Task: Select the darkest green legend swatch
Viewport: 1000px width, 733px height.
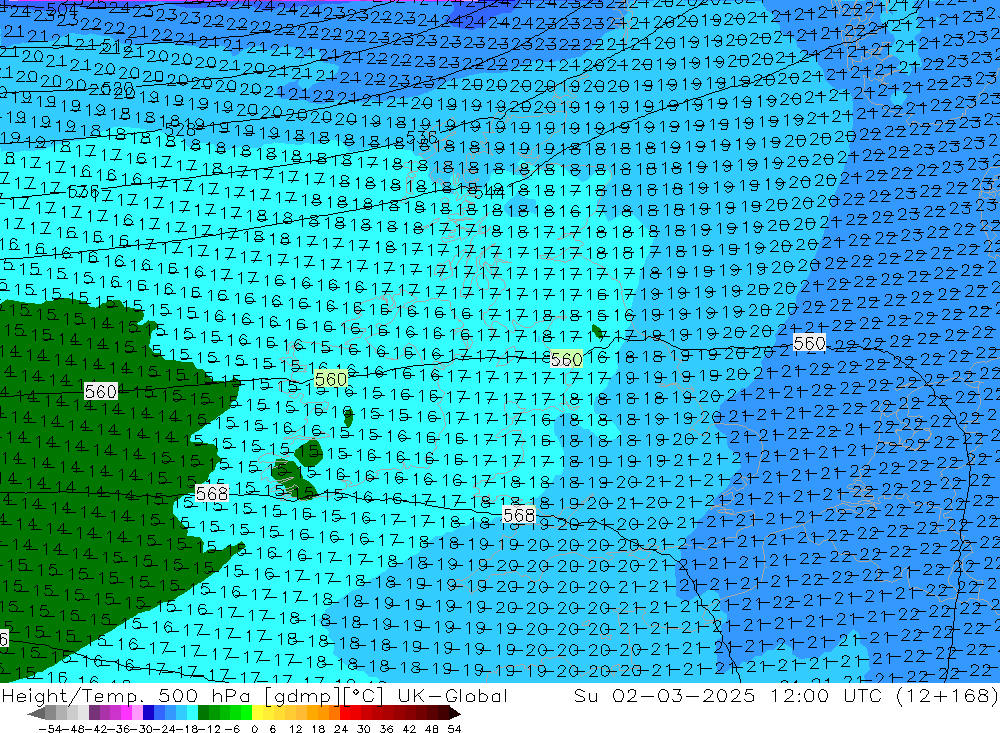Action: 202,713
